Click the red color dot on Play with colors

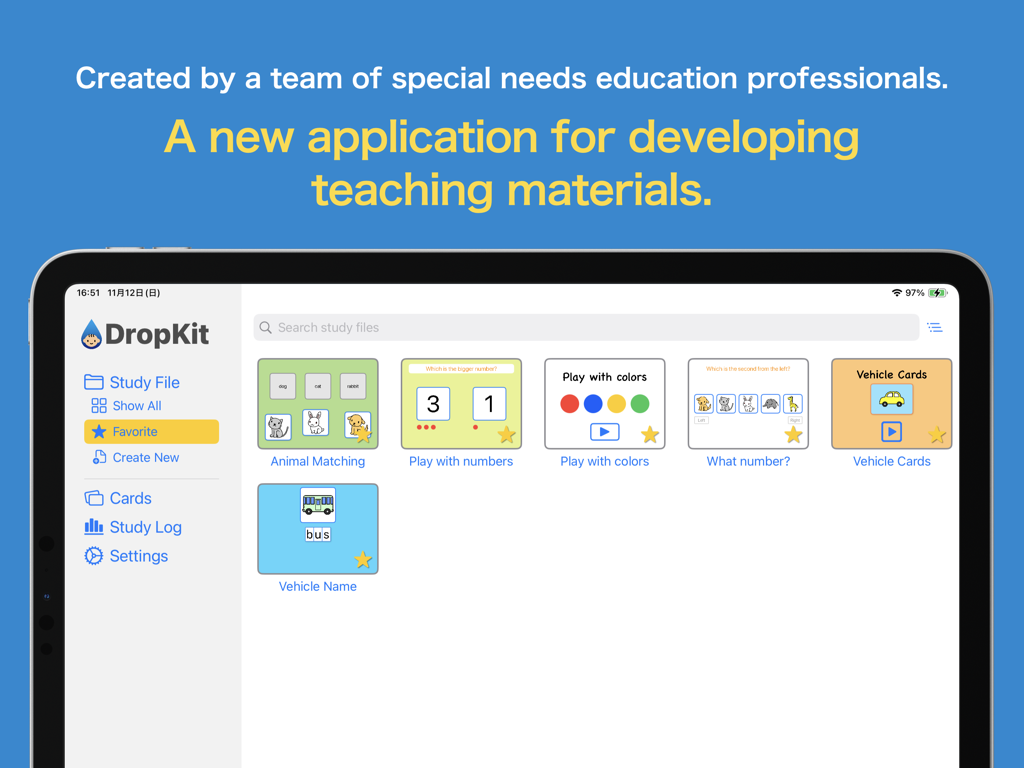click(568, 405)
